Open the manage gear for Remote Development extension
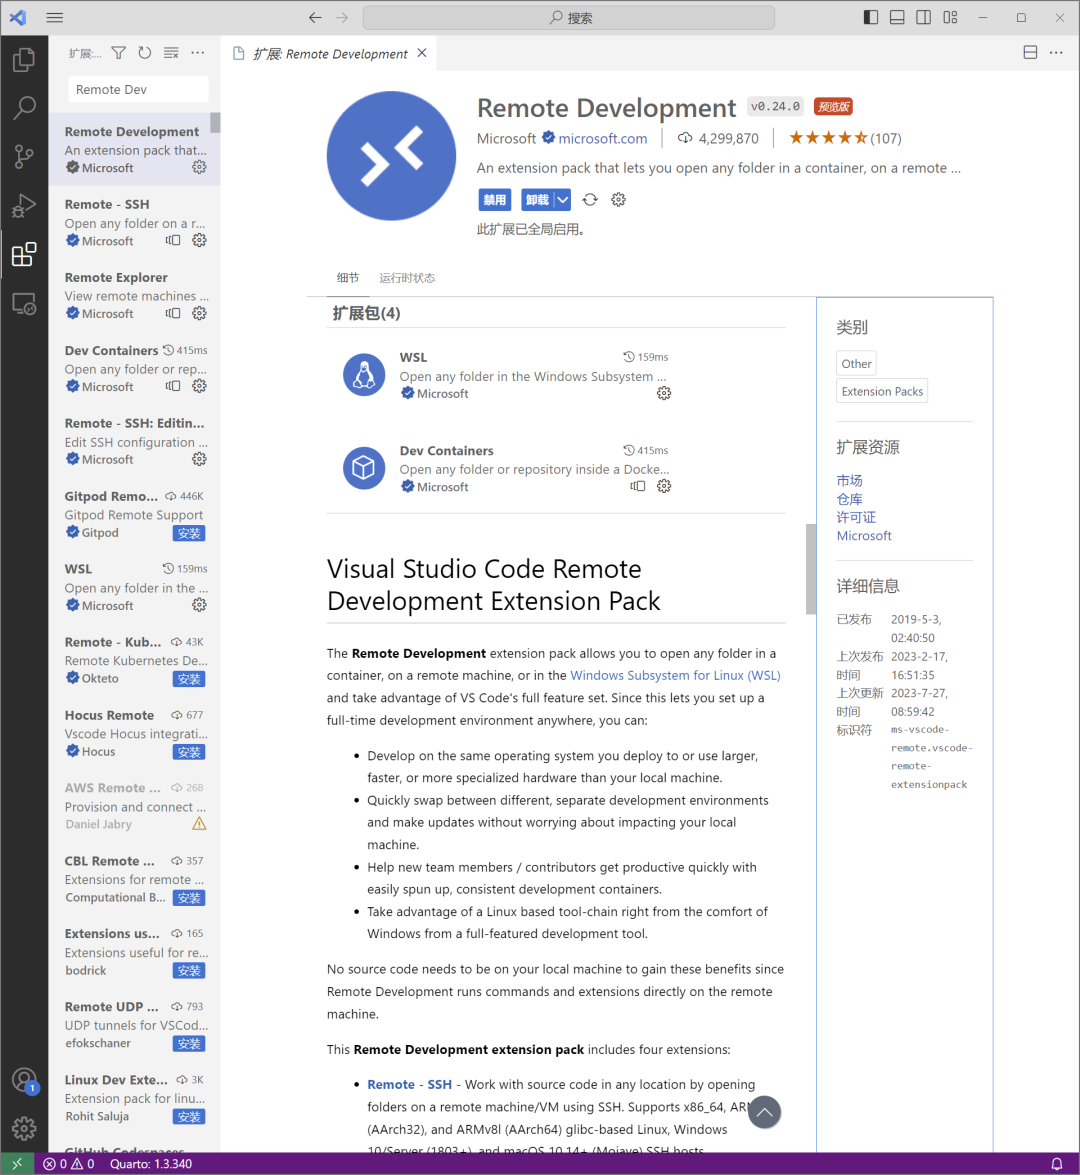The image size is (1080, 1175). 618,199
